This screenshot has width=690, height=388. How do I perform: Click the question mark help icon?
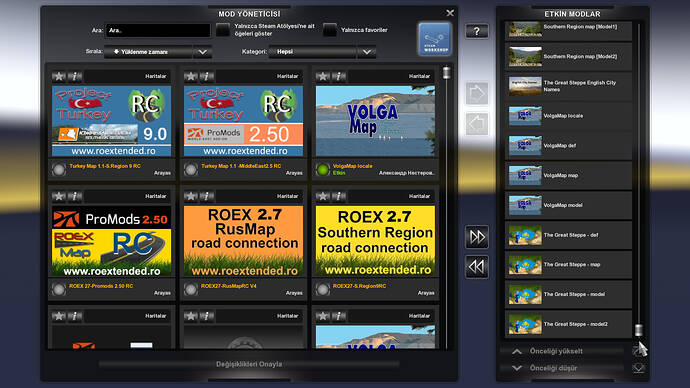[x=477, y=31]
